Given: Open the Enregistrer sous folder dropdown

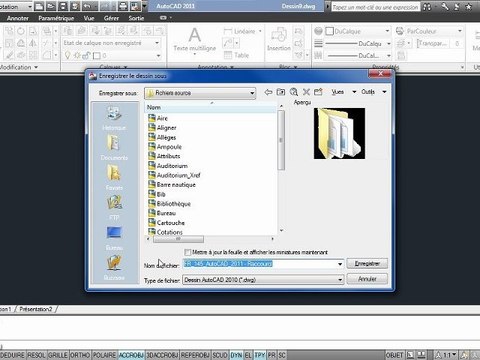Looking at the screenshot, I should click(200, 93).
